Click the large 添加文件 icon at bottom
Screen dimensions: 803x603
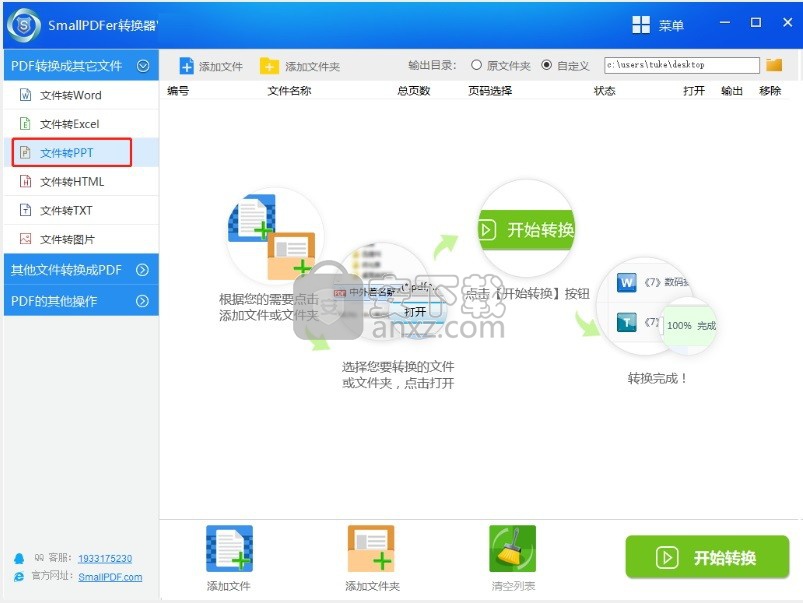click(229, 548)
